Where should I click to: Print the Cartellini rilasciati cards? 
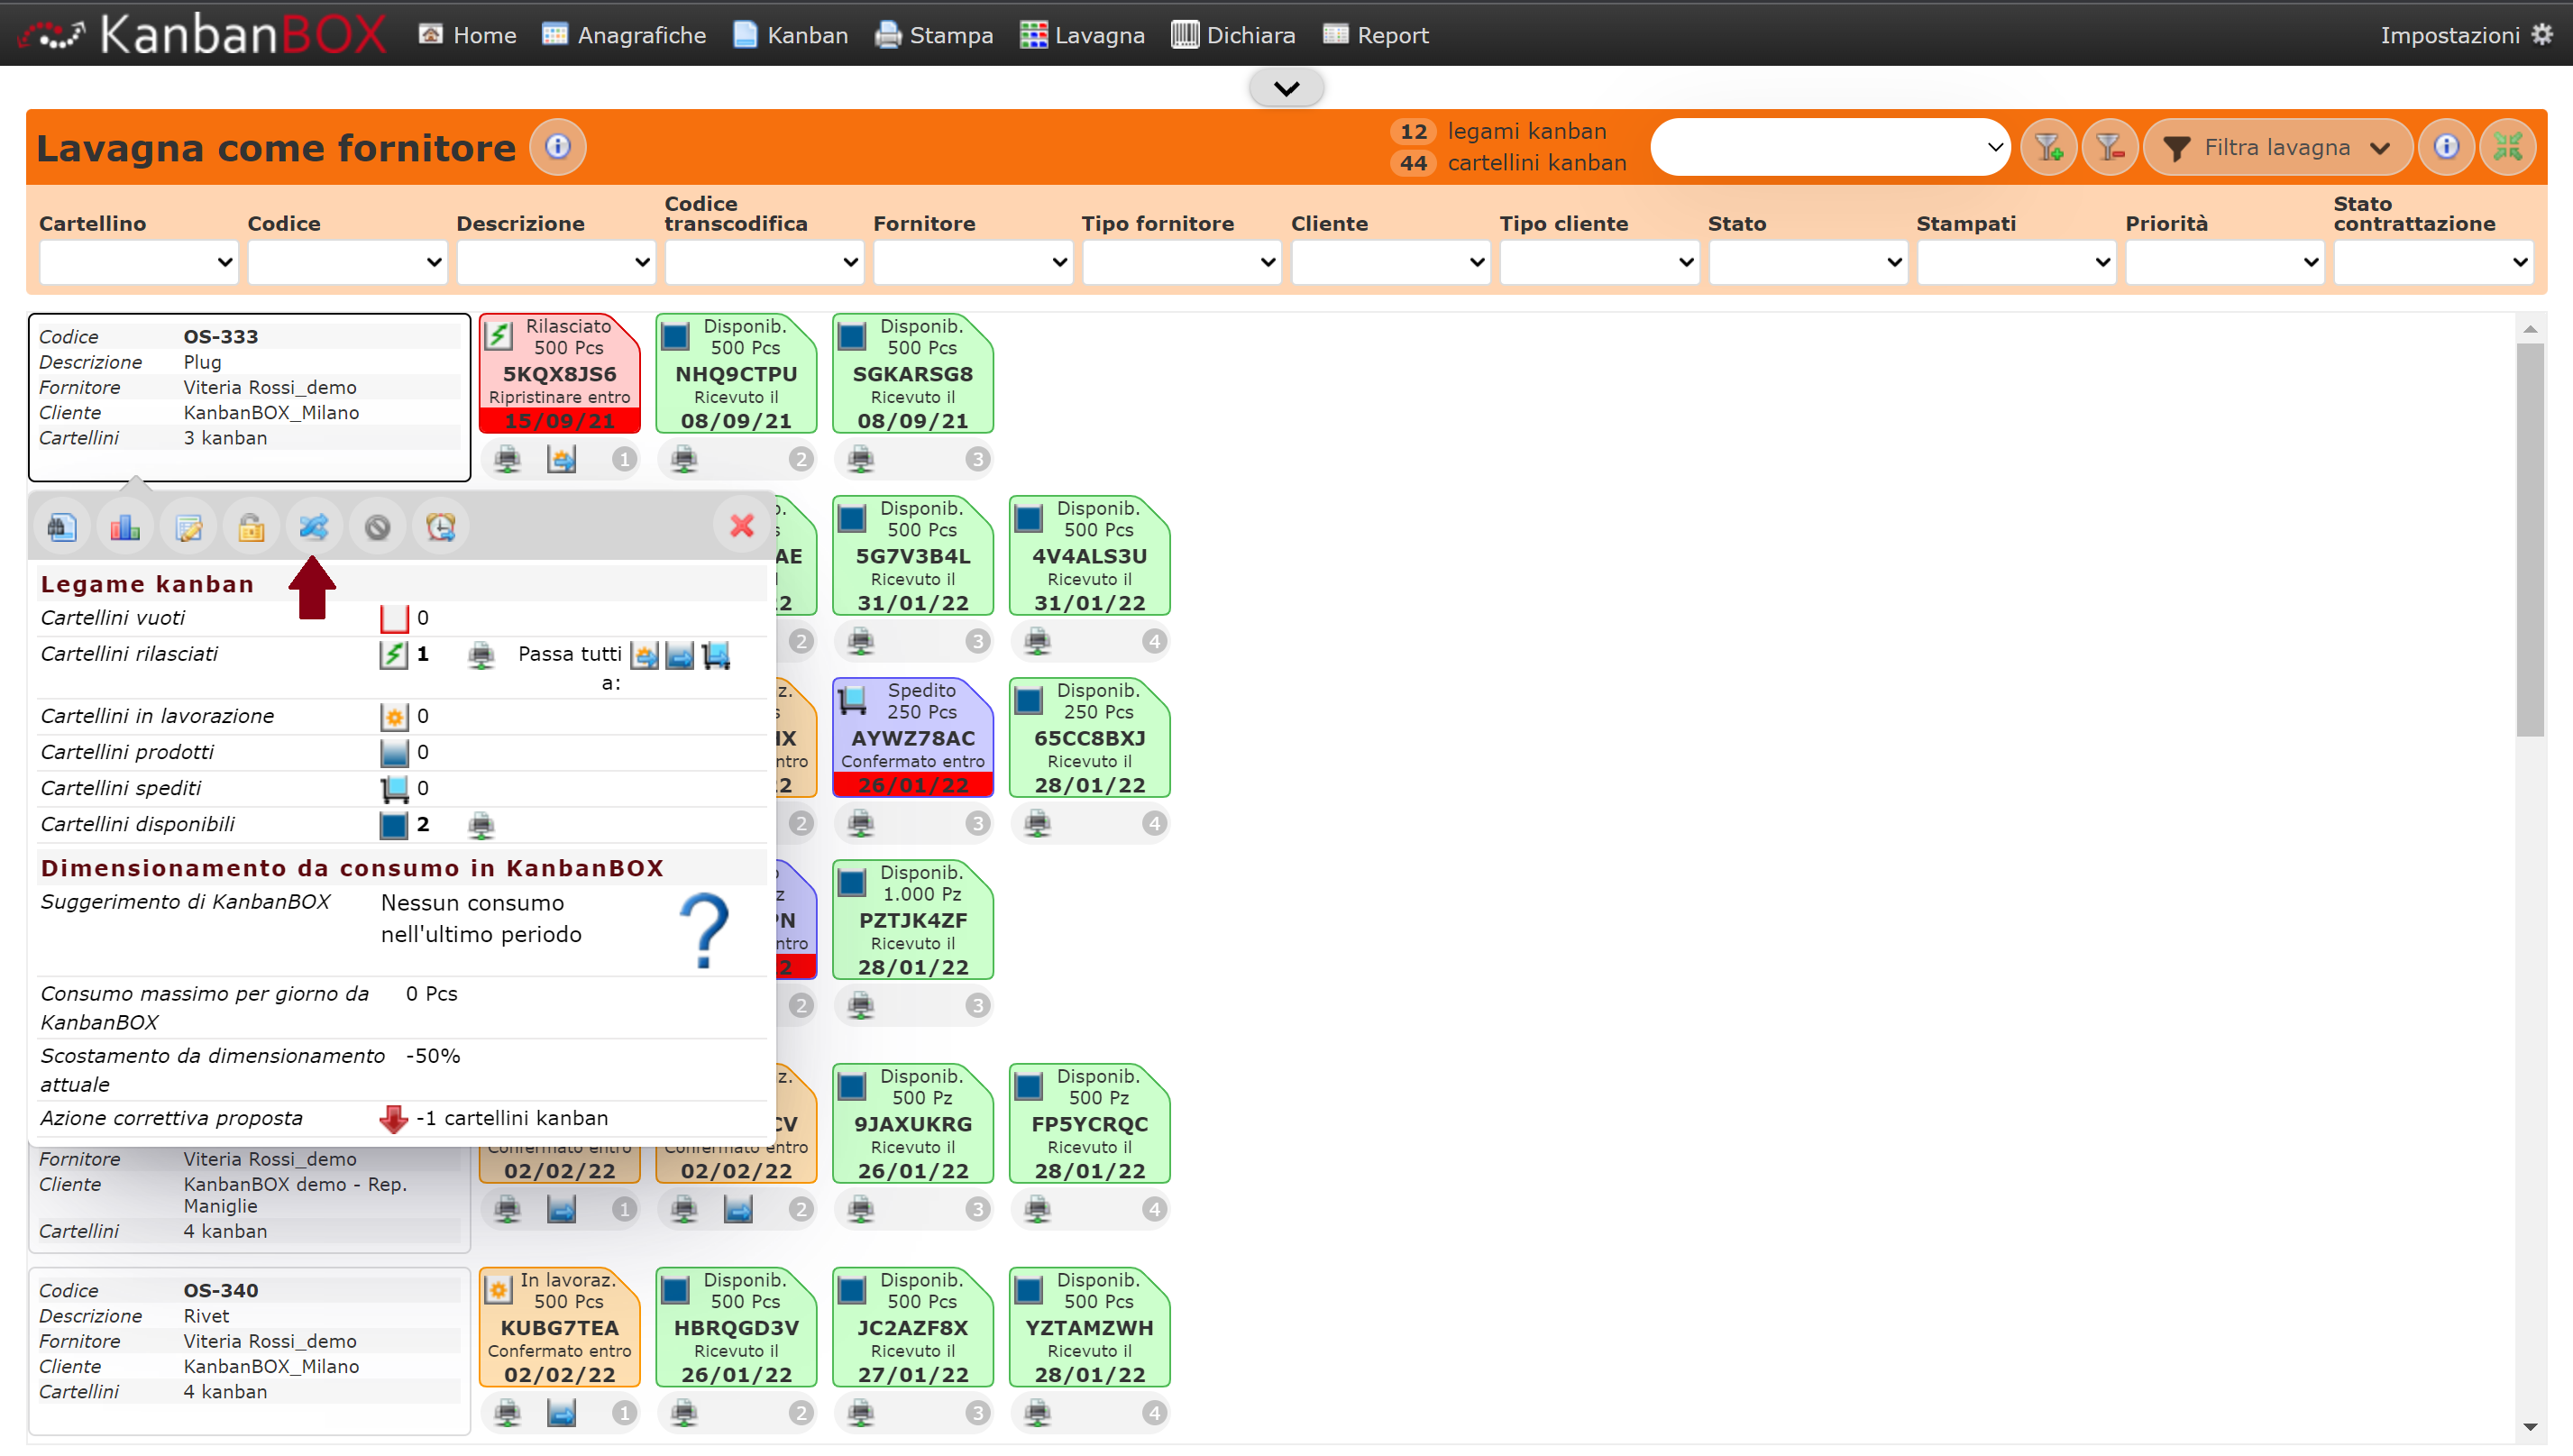pos(481,655)
